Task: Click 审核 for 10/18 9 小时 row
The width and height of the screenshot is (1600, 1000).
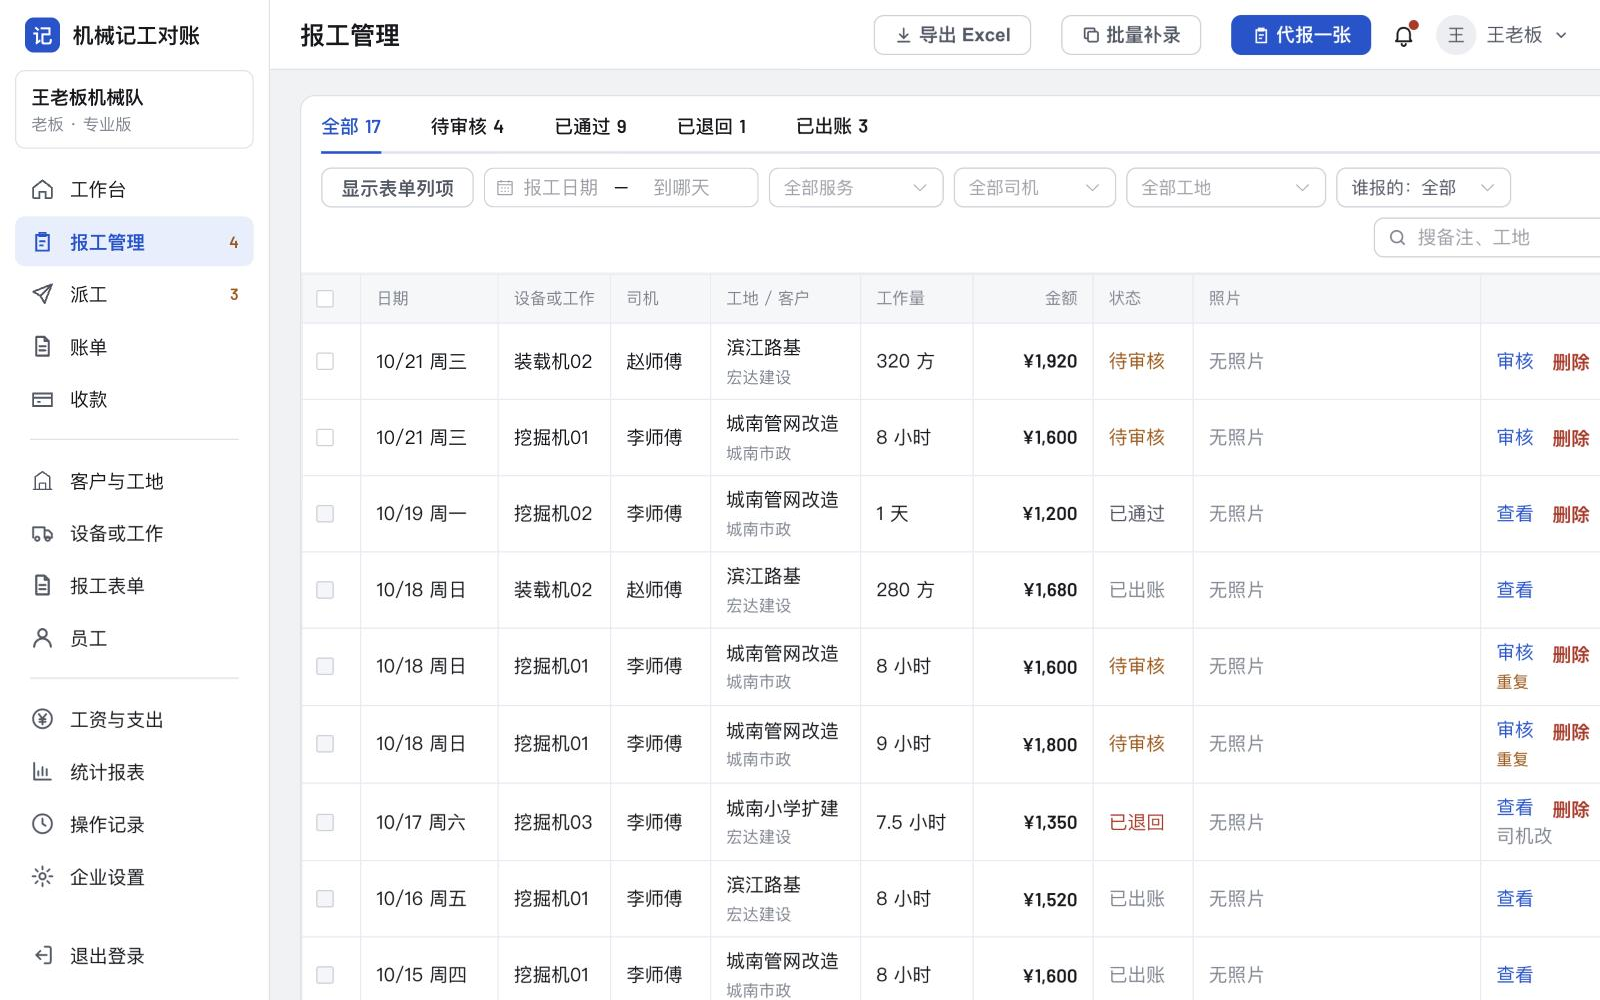Action: 1515,730
